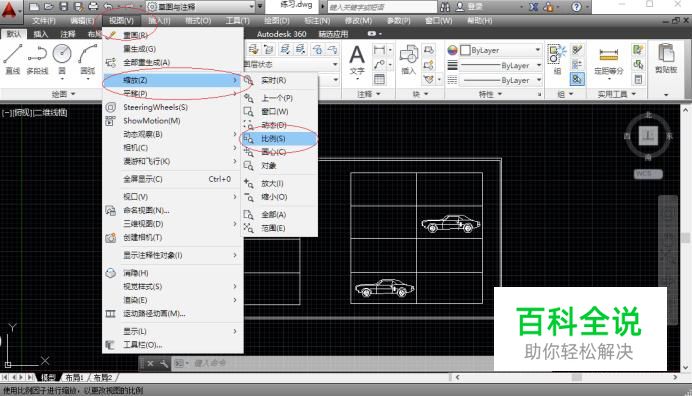The width and height of the screenshot is (692, 396).
Task: Open the 工具(T) menu
Action: (237, 21)
